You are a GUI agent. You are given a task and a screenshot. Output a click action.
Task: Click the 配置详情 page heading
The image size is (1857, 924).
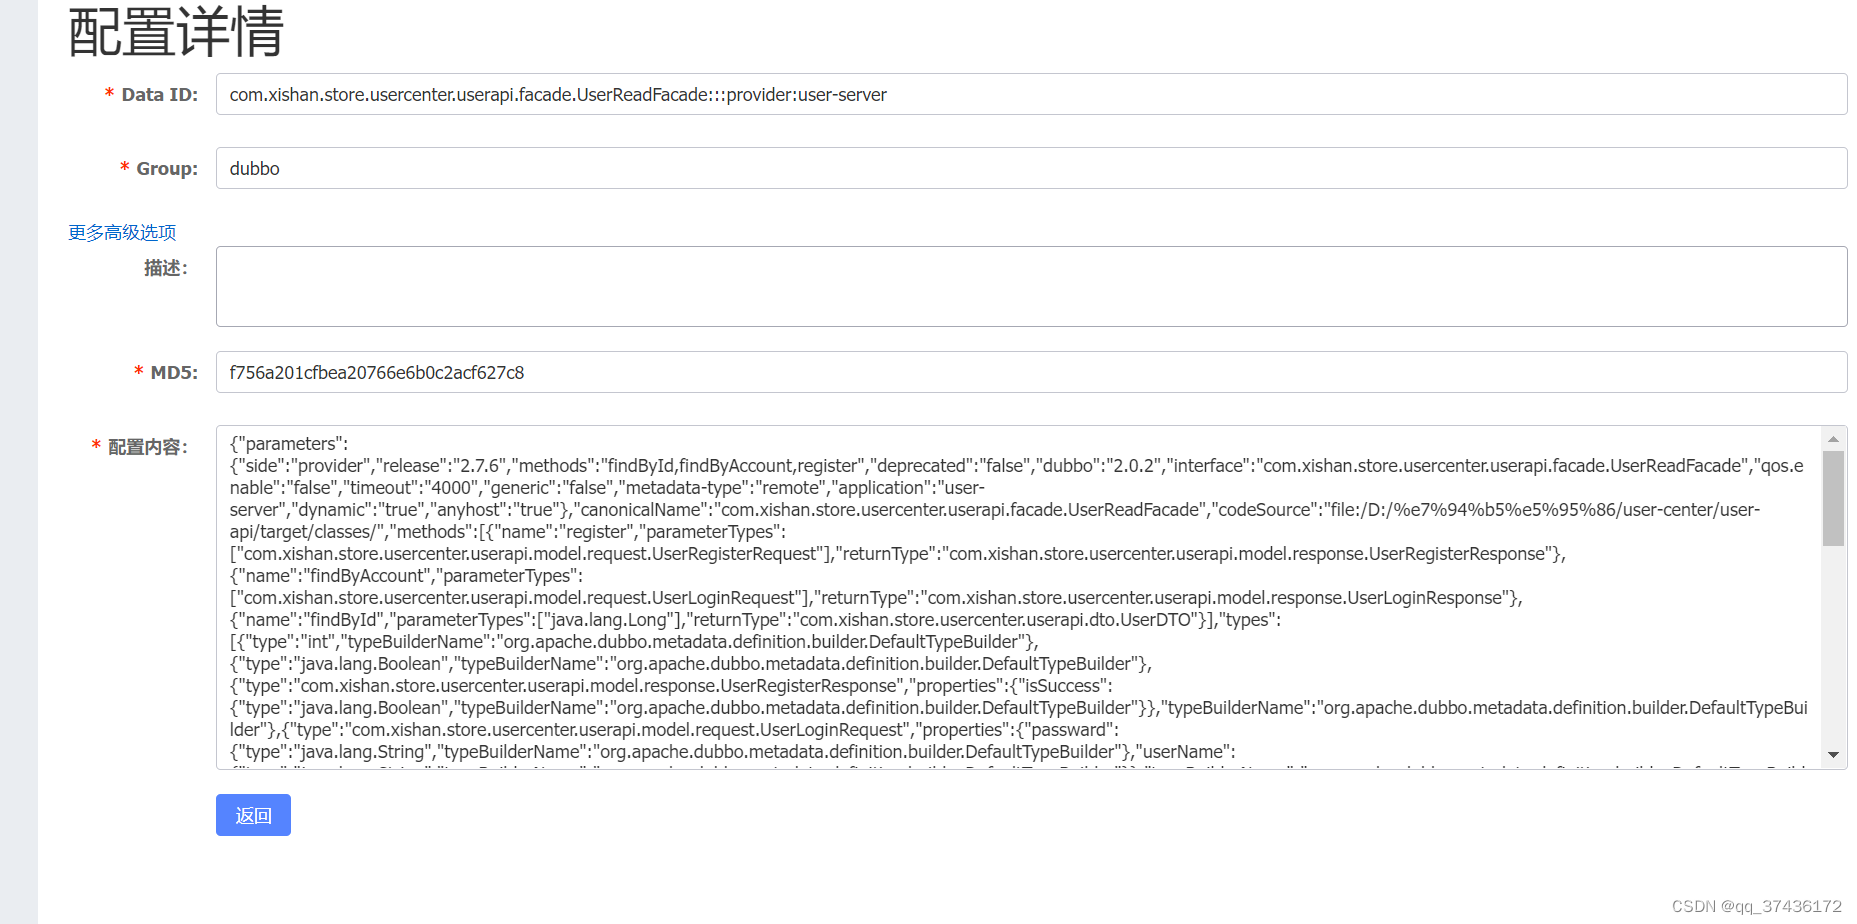pos(176,32)
